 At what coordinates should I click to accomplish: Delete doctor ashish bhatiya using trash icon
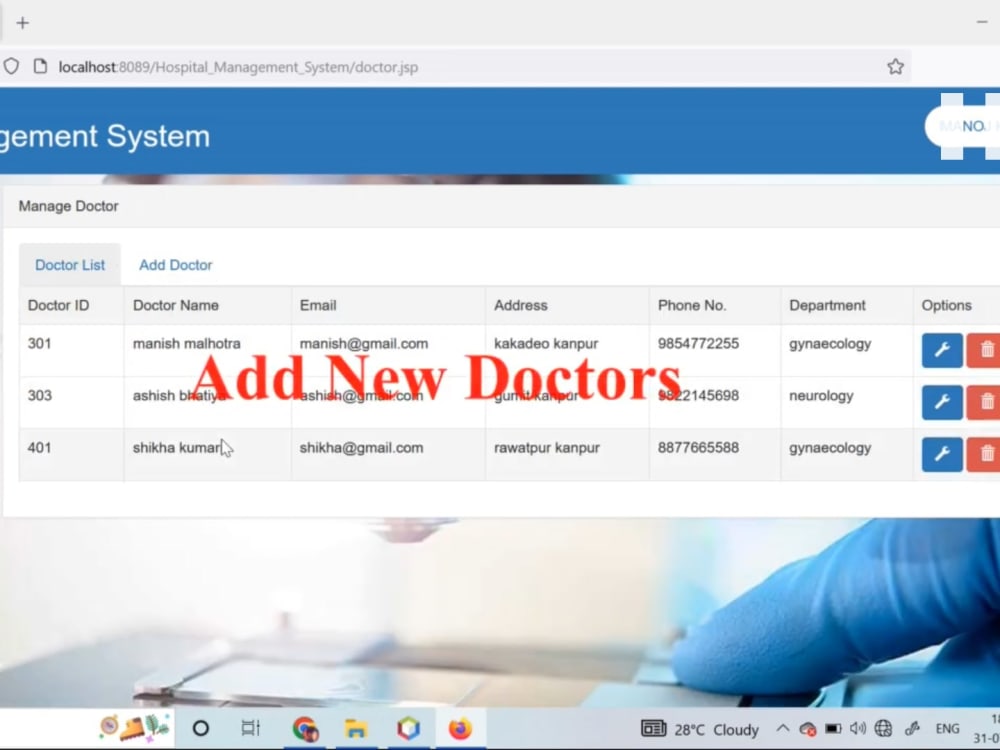pyautogui.click(x=986, y=402)
